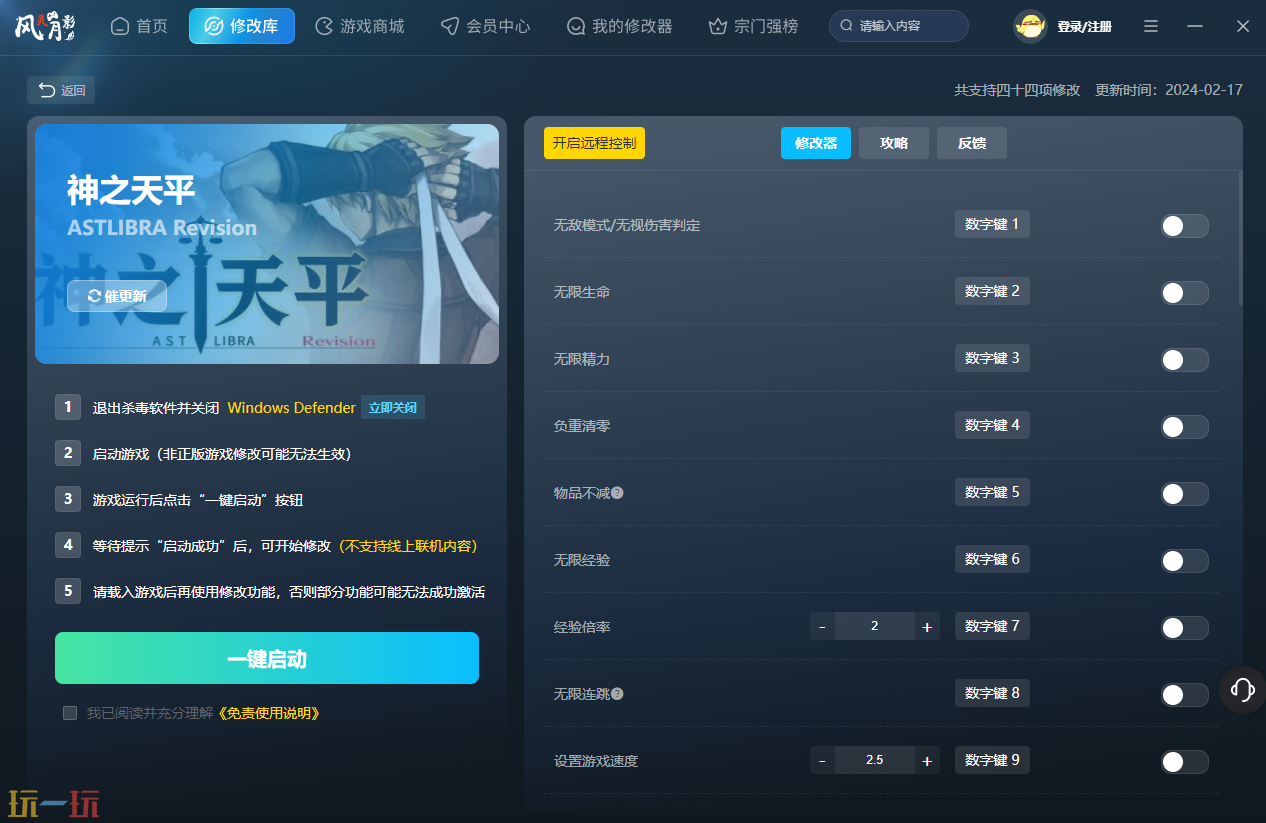Enable 无限经验 switch
This screenshot has width=1266, height=823.
click(x=1185, y=561)
